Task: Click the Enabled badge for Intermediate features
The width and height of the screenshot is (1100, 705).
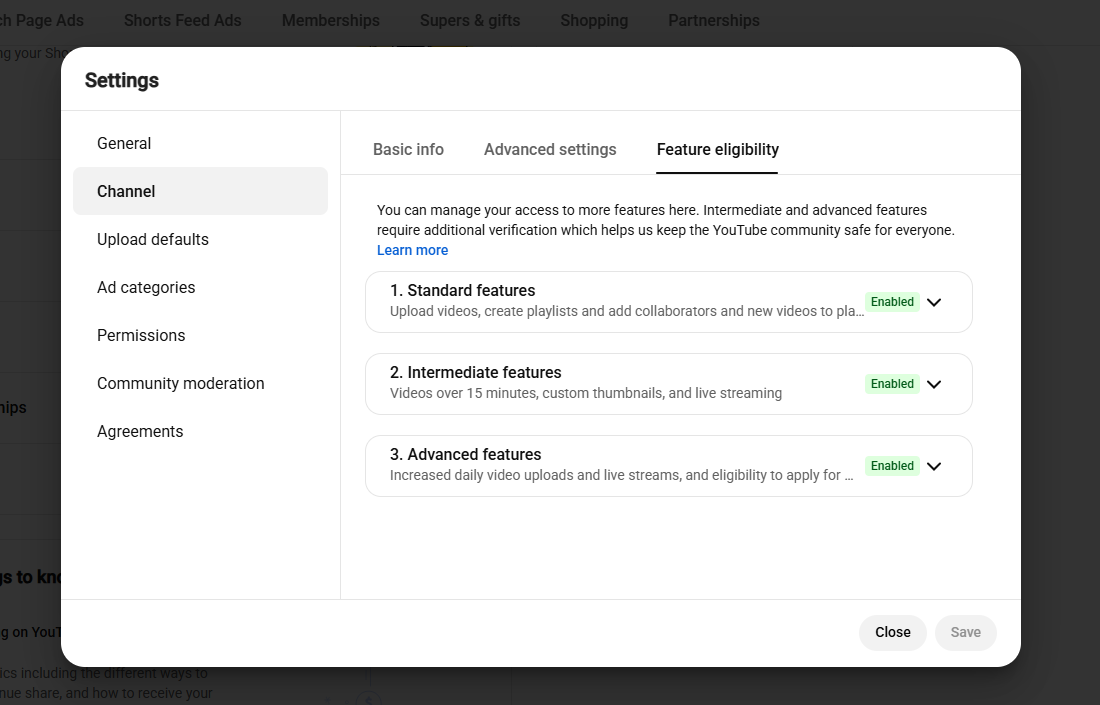Action: pos(892,384)
